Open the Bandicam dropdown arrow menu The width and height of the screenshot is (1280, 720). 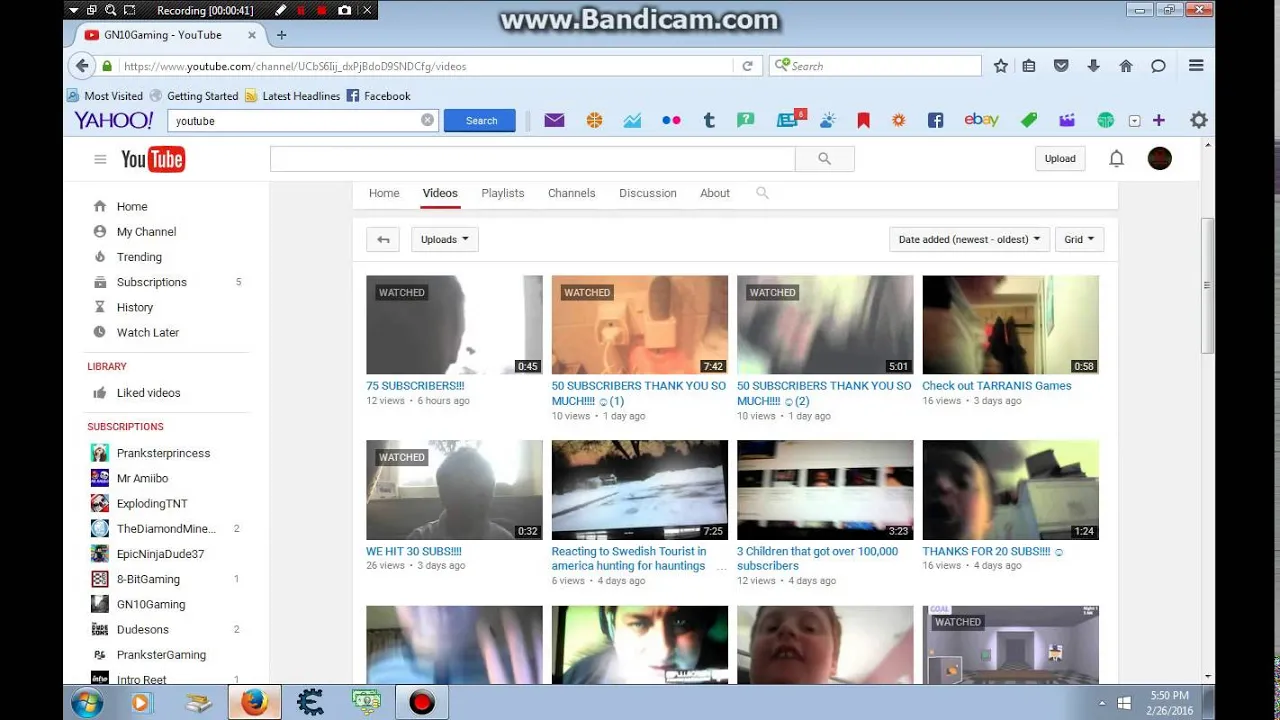(73, 10)
